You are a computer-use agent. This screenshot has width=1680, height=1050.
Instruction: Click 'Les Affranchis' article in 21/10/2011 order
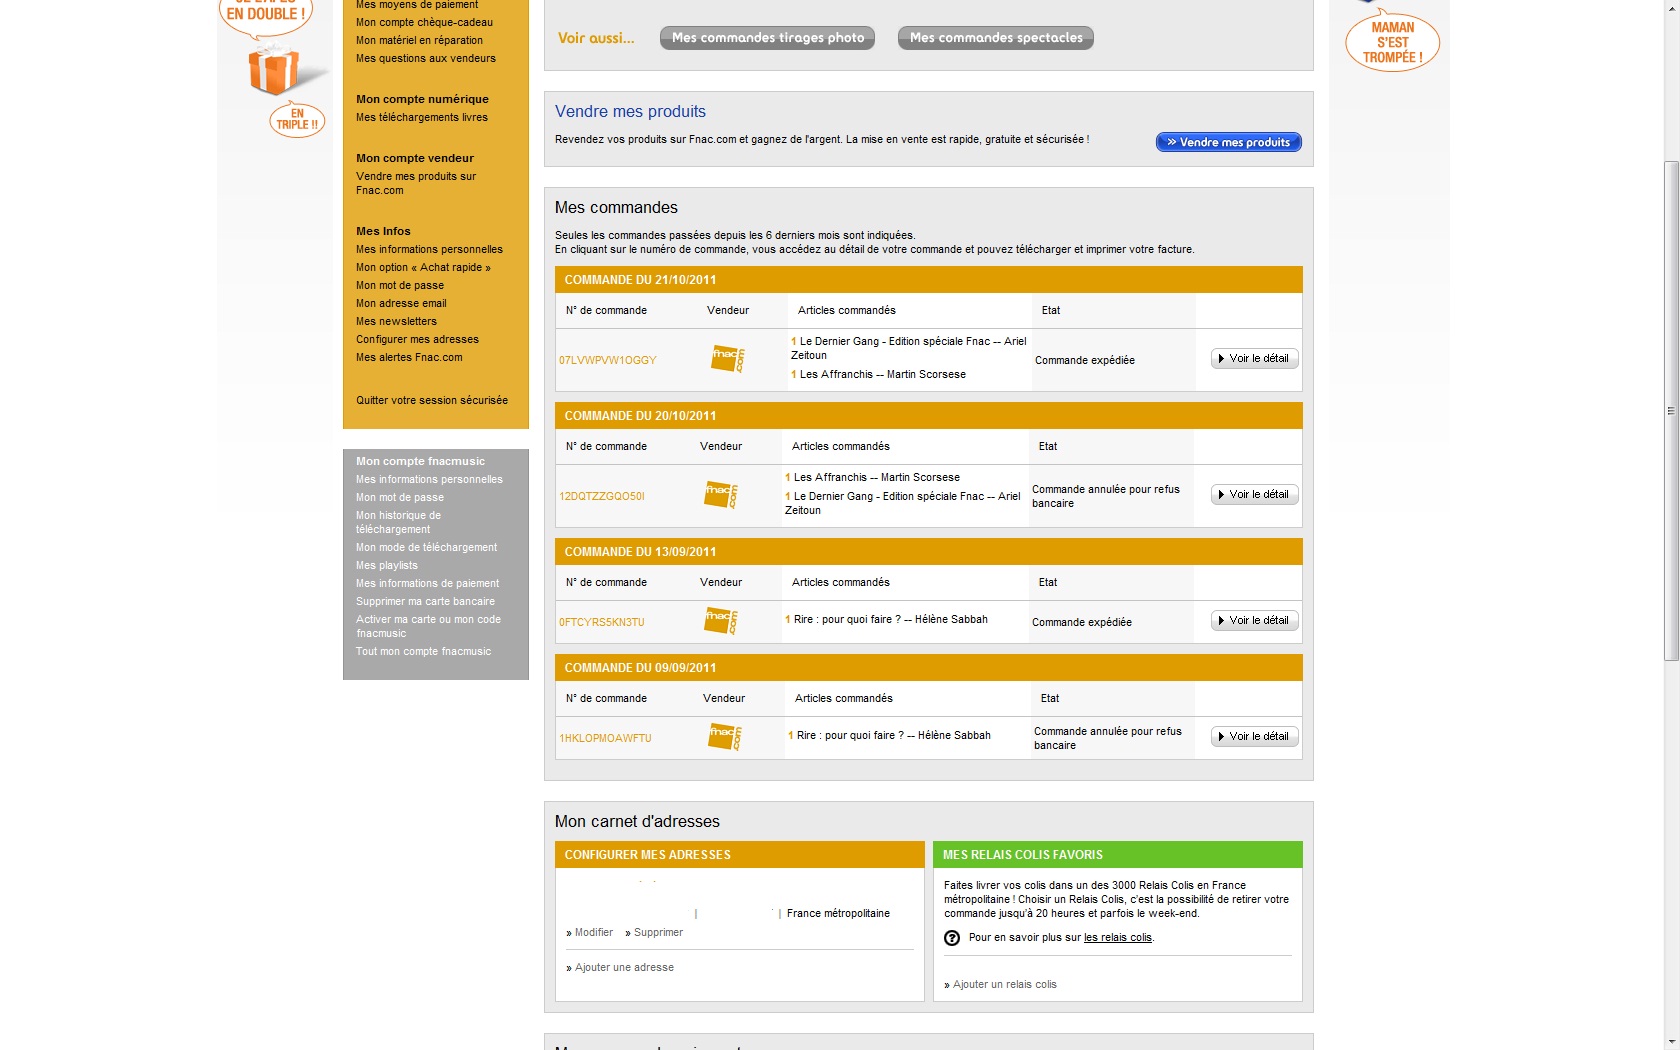click(883, 374)
